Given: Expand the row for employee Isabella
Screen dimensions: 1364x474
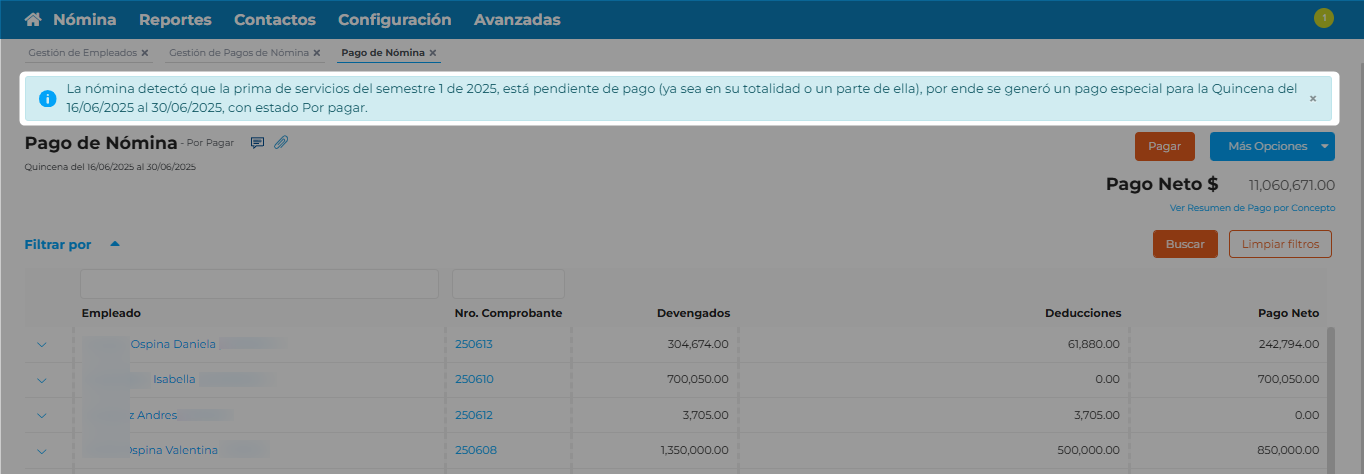Looking at the screenshot, I should pyautogui.click(x=42, y=380).
